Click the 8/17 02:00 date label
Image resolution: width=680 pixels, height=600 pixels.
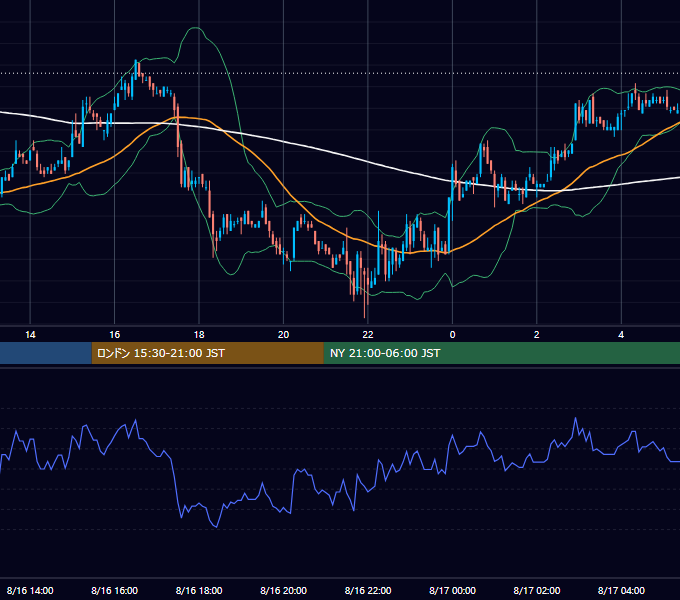click(536, 590)
